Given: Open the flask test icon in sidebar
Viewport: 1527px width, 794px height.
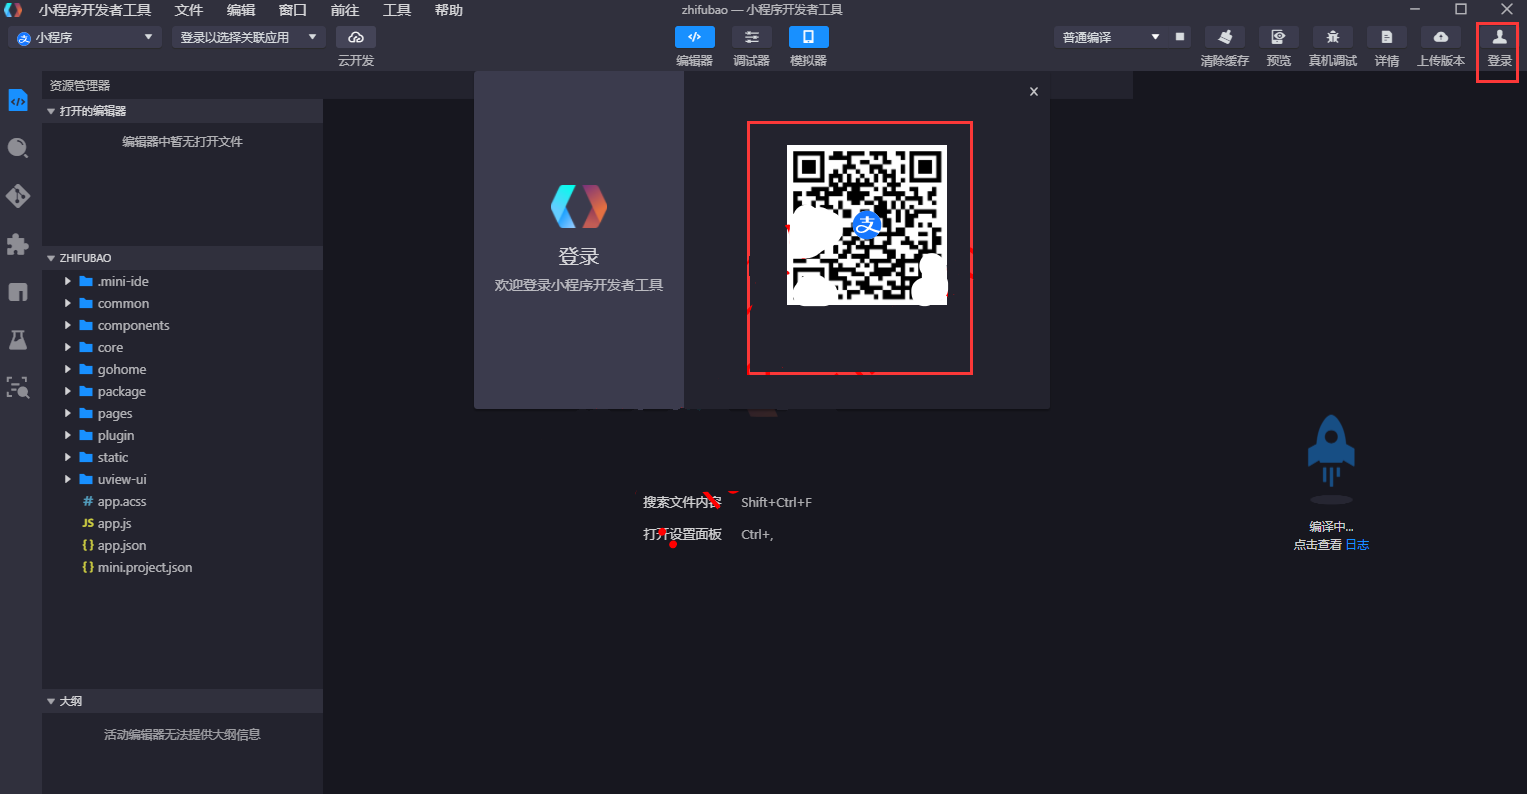Looking at the screenshot, I should click(x=18, y=340).
